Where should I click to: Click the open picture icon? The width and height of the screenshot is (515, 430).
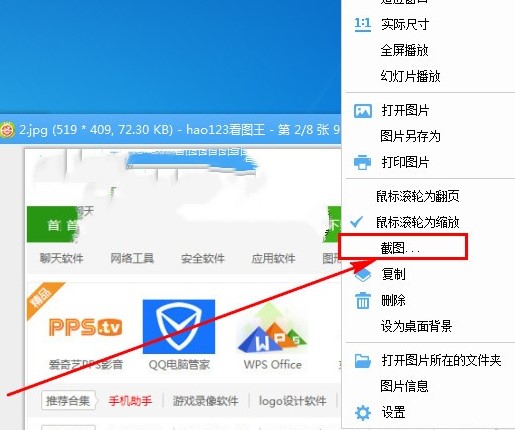tap(363, 111)
